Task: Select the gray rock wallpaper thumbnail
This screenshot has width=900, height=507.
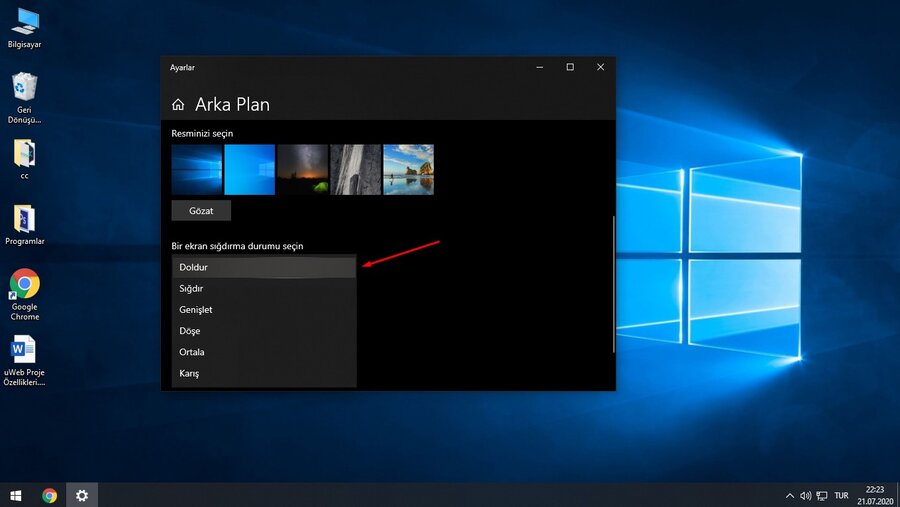Action: pos(355,169)
